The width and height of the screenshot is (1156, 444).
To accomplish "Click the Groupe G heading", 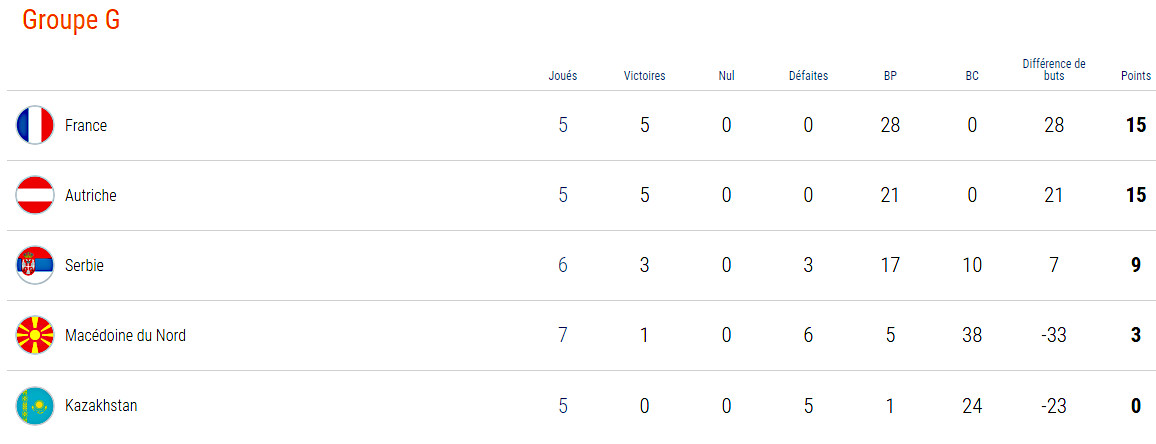I will tap(71, 21).
